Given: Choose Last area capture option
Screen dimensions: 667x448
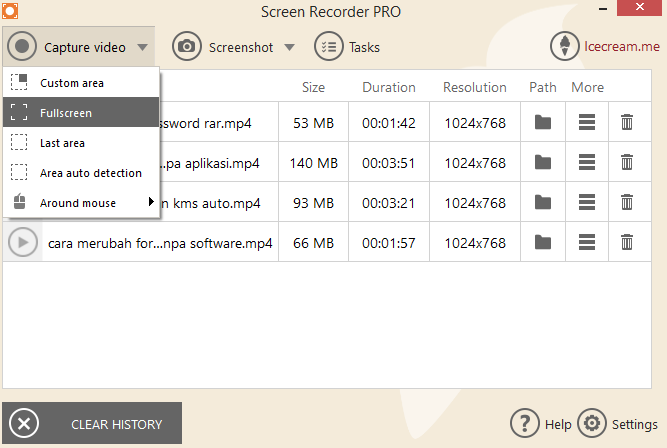Looking at the screenshot, I should click(x=81, y=143).
